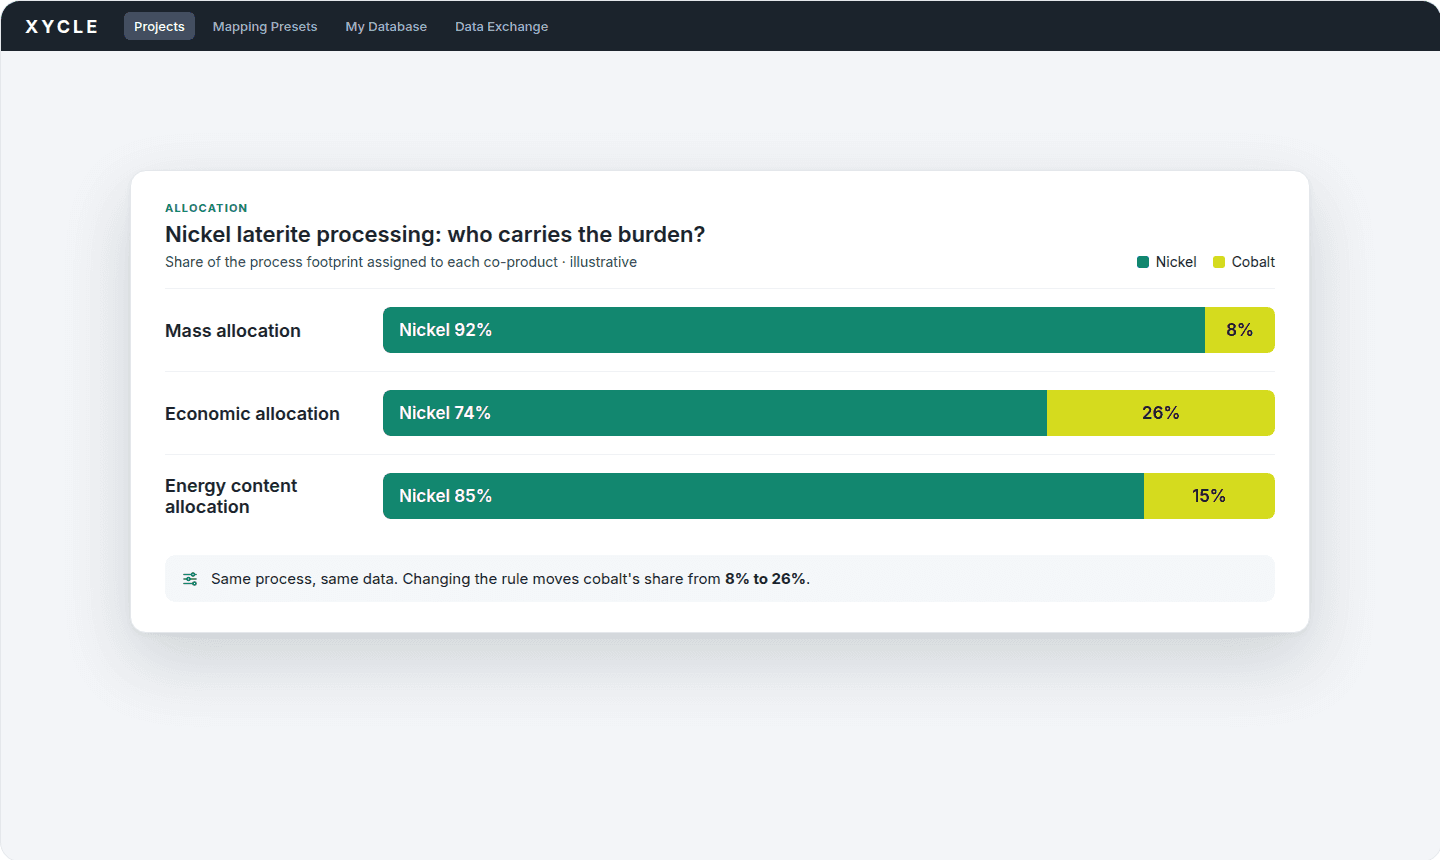This screenshot has height=860, width=1440.
Task: Click the Energy content allocation label
Action: coord(231,496)
